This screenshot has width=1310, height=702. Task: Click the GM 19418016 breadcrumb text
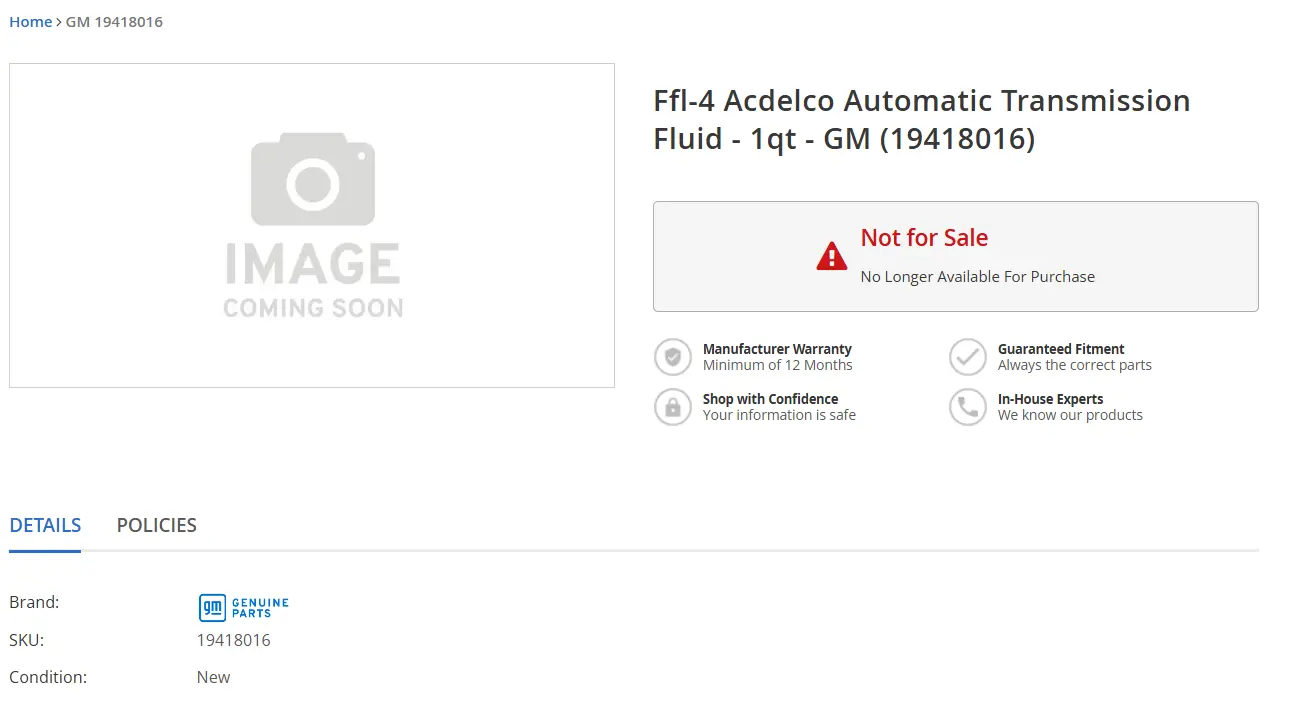[x=114, y=22]
